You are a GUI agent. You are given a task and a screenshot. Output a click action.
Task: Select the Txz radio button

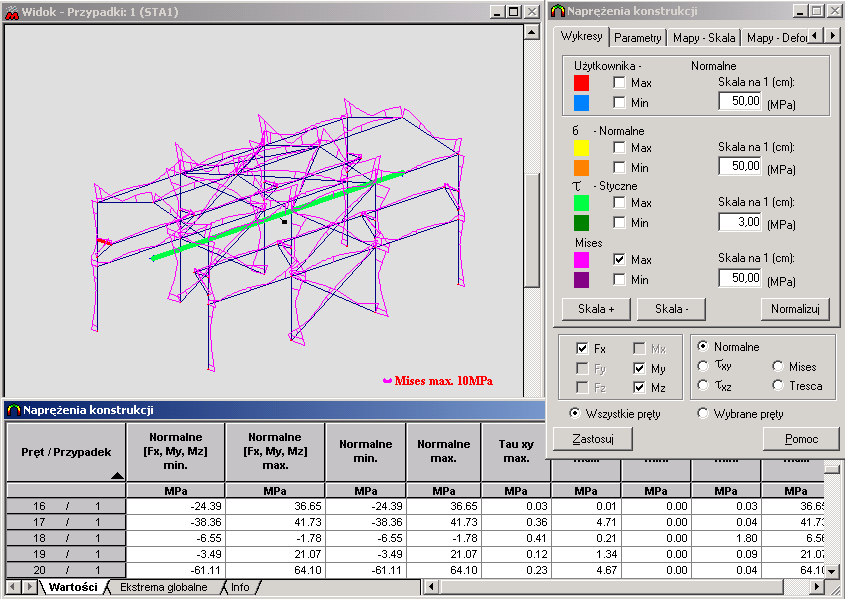pos(703,385)
